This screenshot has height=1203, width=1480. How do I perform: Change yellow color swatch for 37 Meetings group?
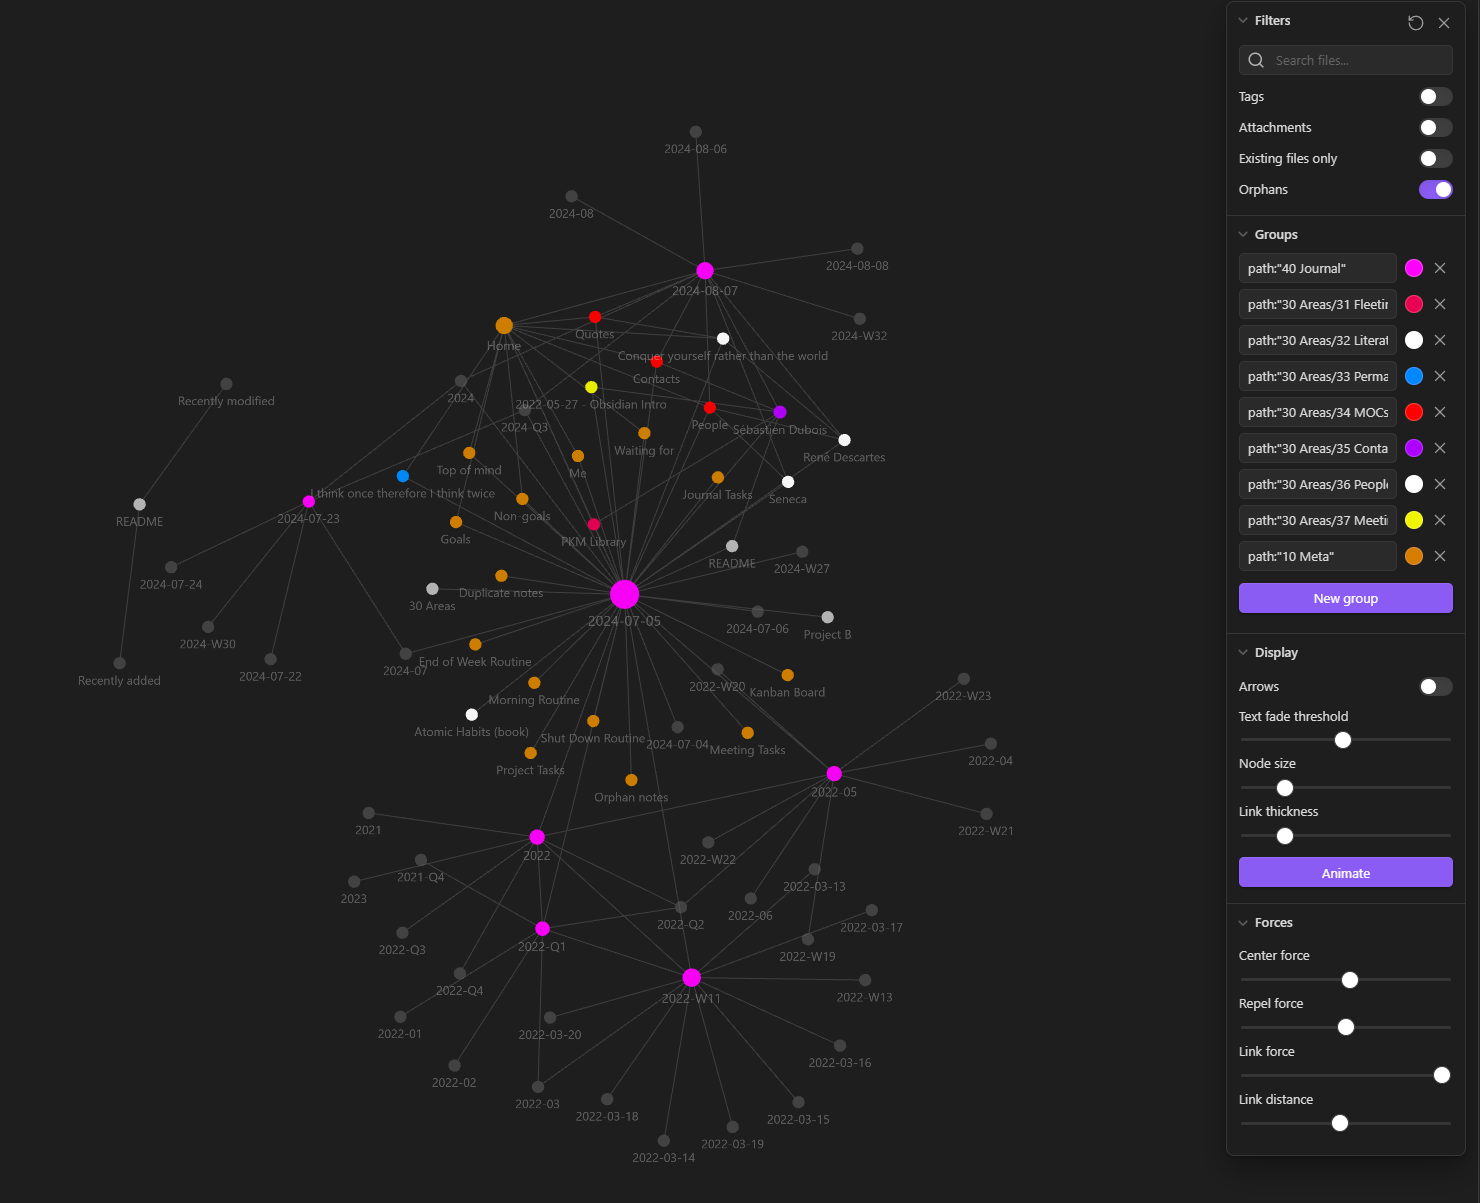coord(1414,520)
